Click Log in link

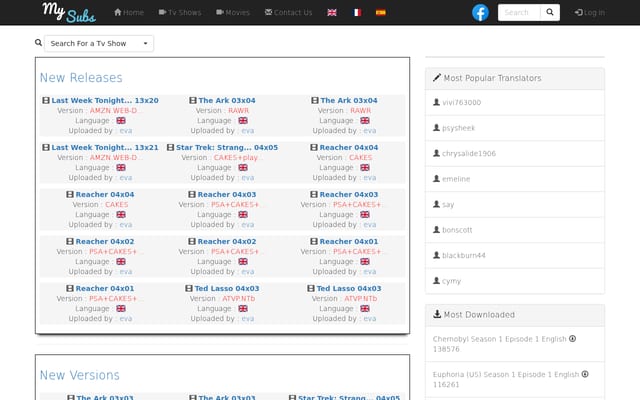point(590,13)
